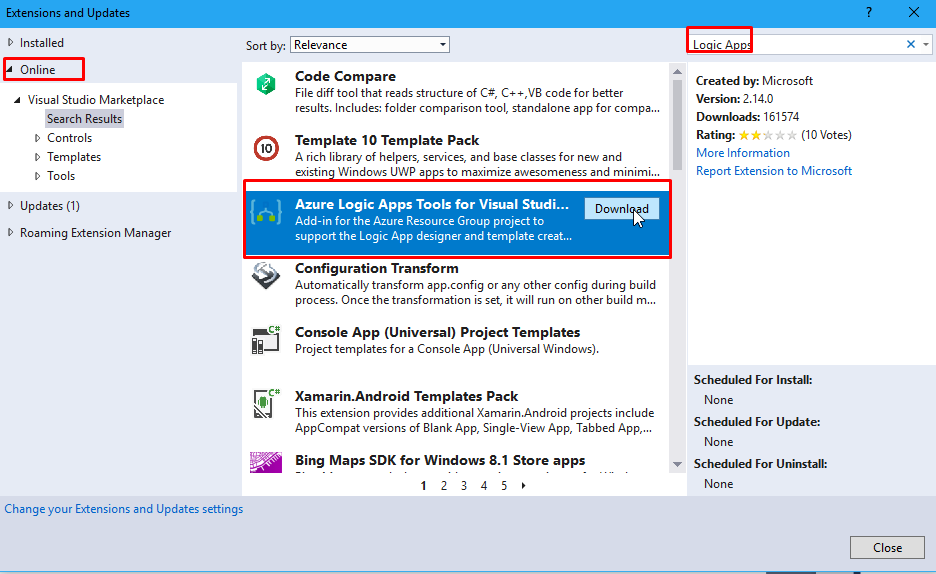Go to results page 3
936x574 pixels.
tap(464, 486)
